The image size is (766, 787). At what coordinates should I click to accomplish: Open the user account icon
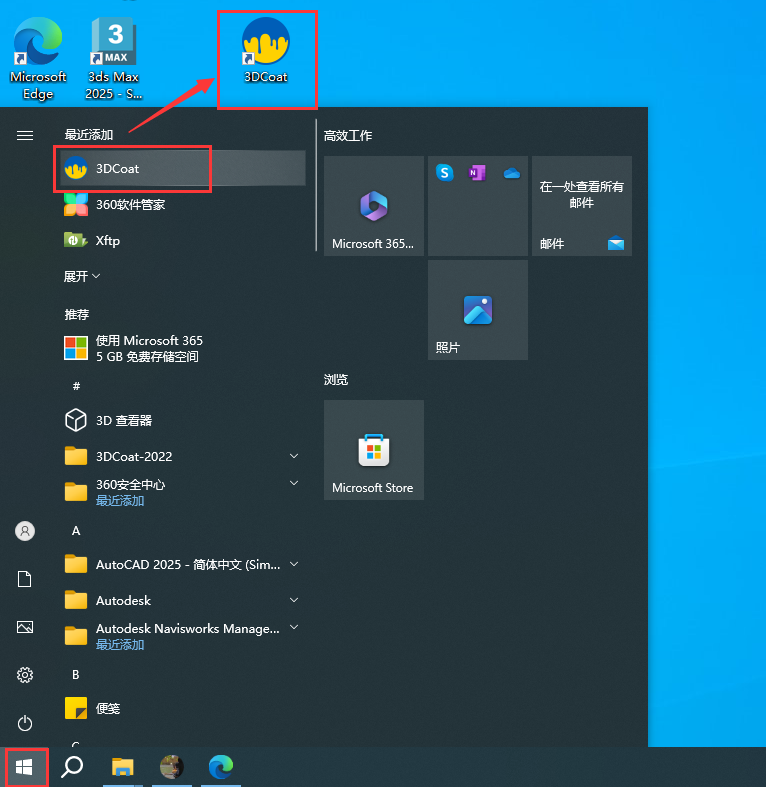[x=25, y=531]
